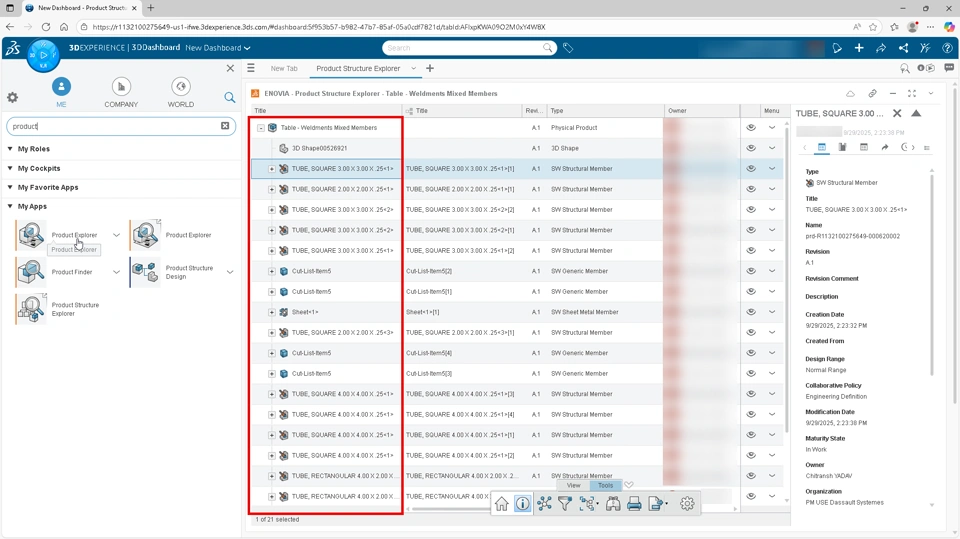Click the cloud icon in widget header
Screen dimensions: 960x539
(x=850, y=94)
